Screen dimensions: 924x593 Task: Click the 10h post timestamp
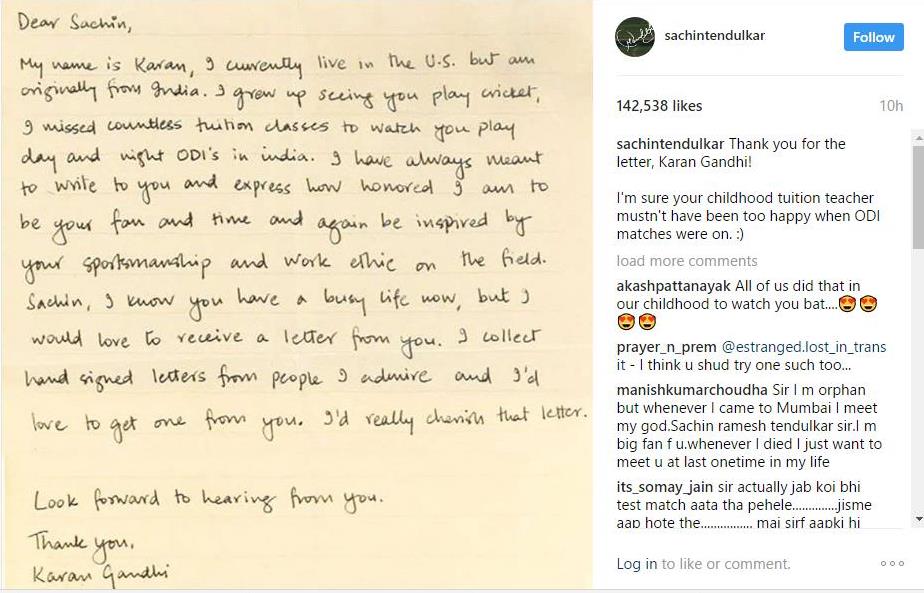[890, 106]
